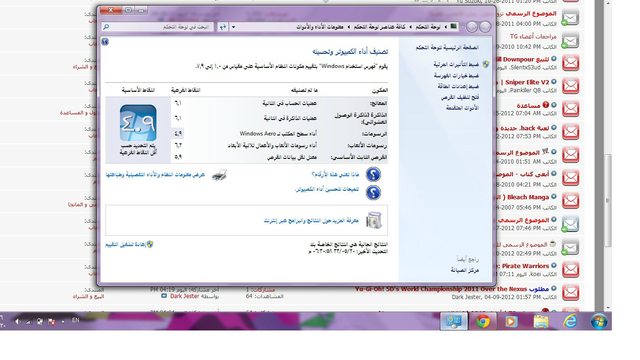Open view and print detailed system information link
The height and width of the screenshot is (360, 640).
point(155,175)
